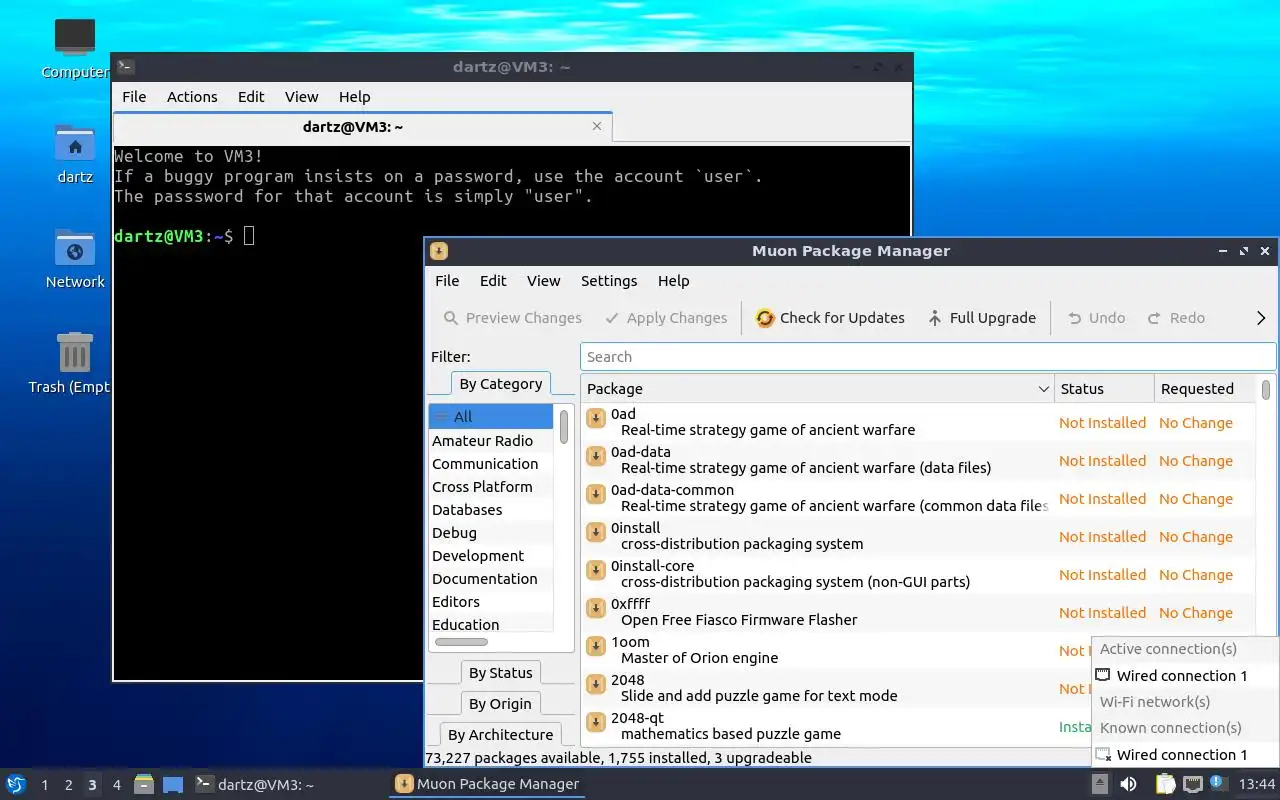
Task: Switch to the By Architecture filter tab
Action: [501, 734]
